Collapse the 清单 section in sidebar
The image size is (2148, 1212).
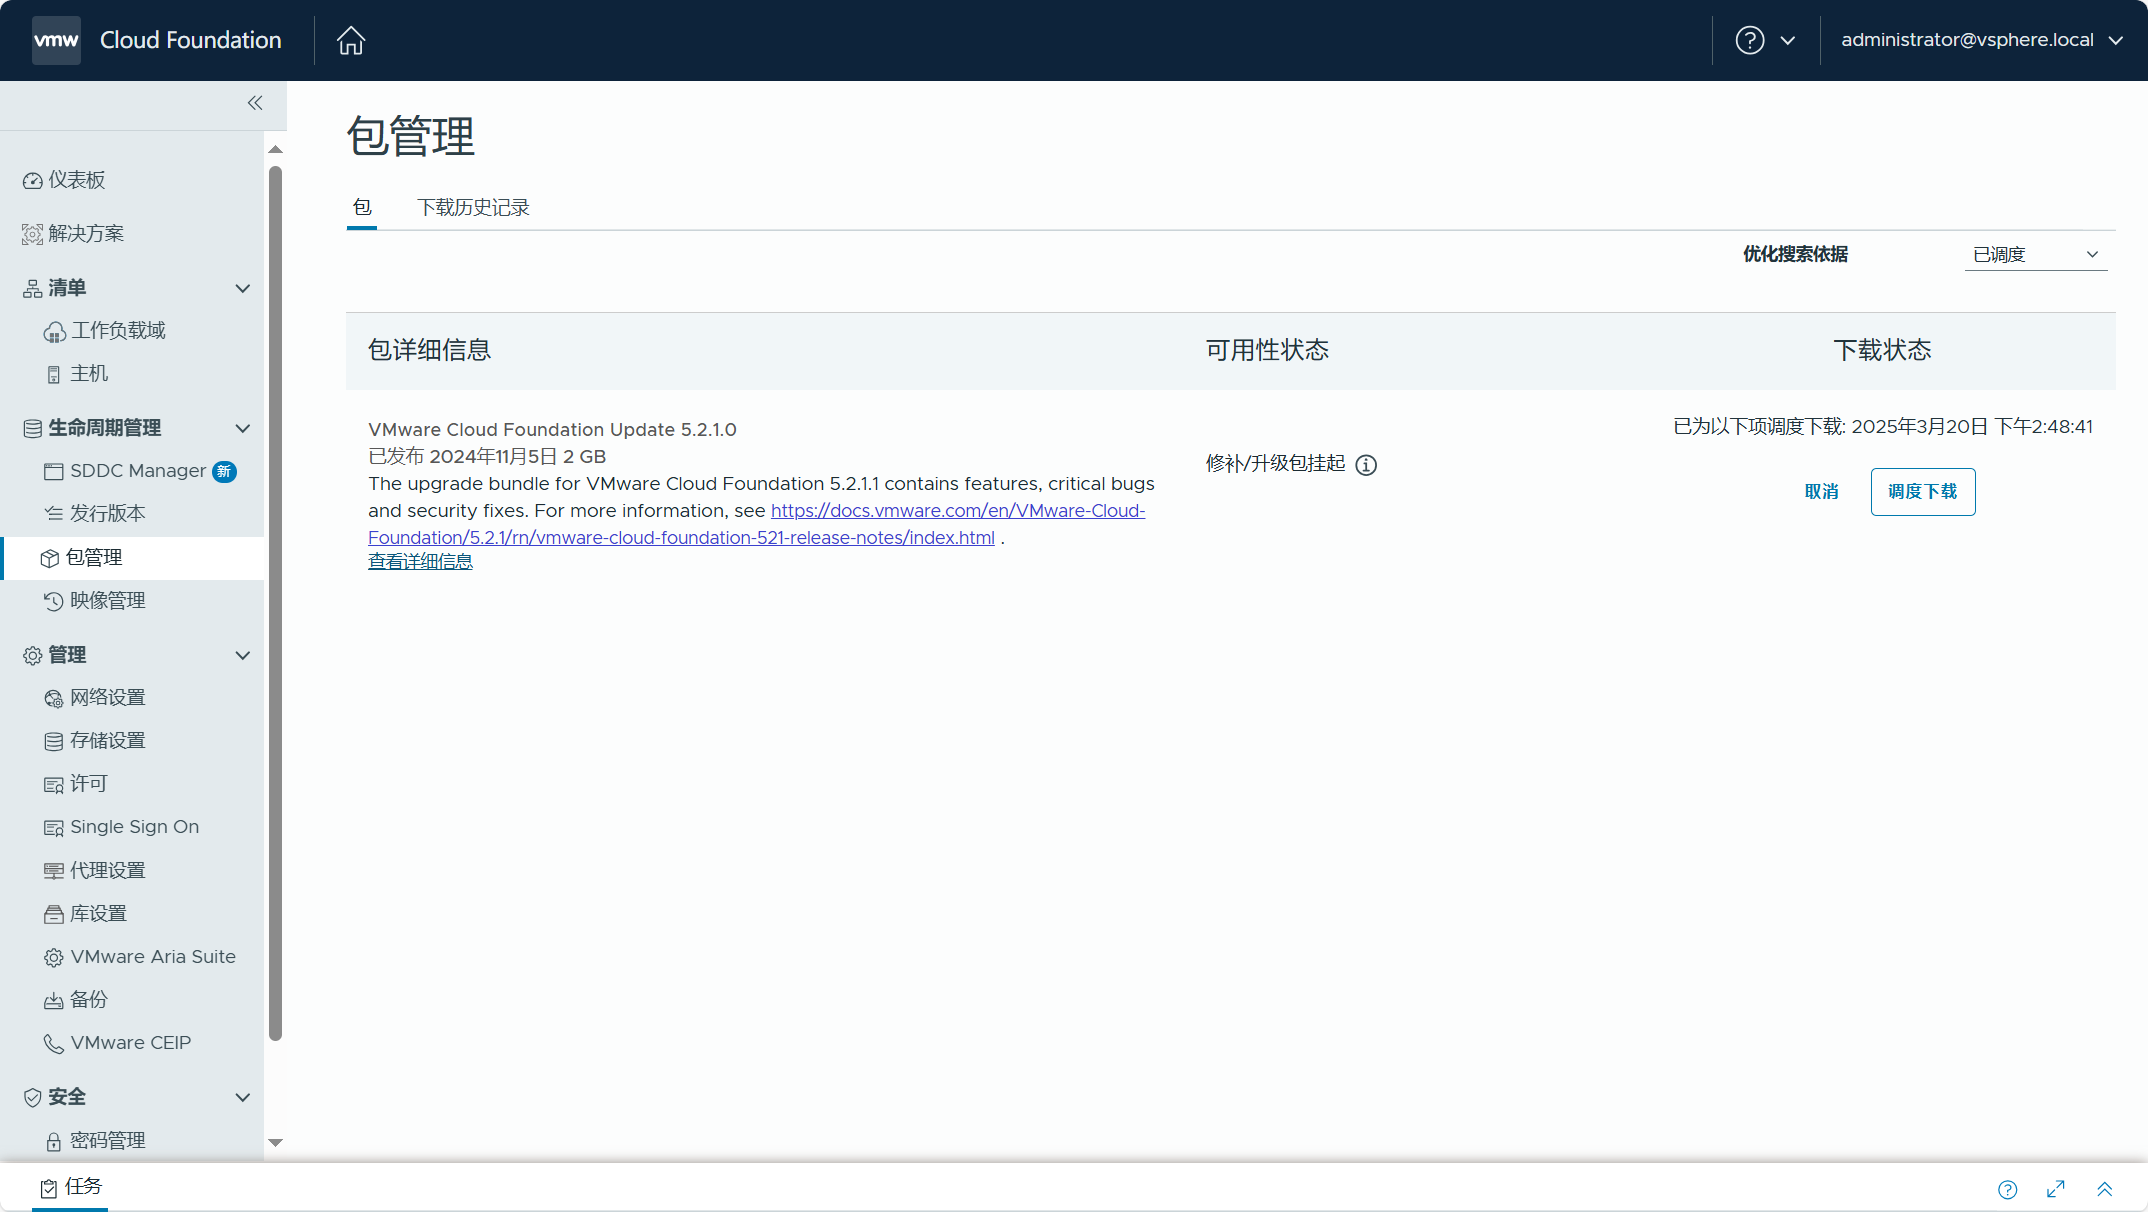click(242, 288)
